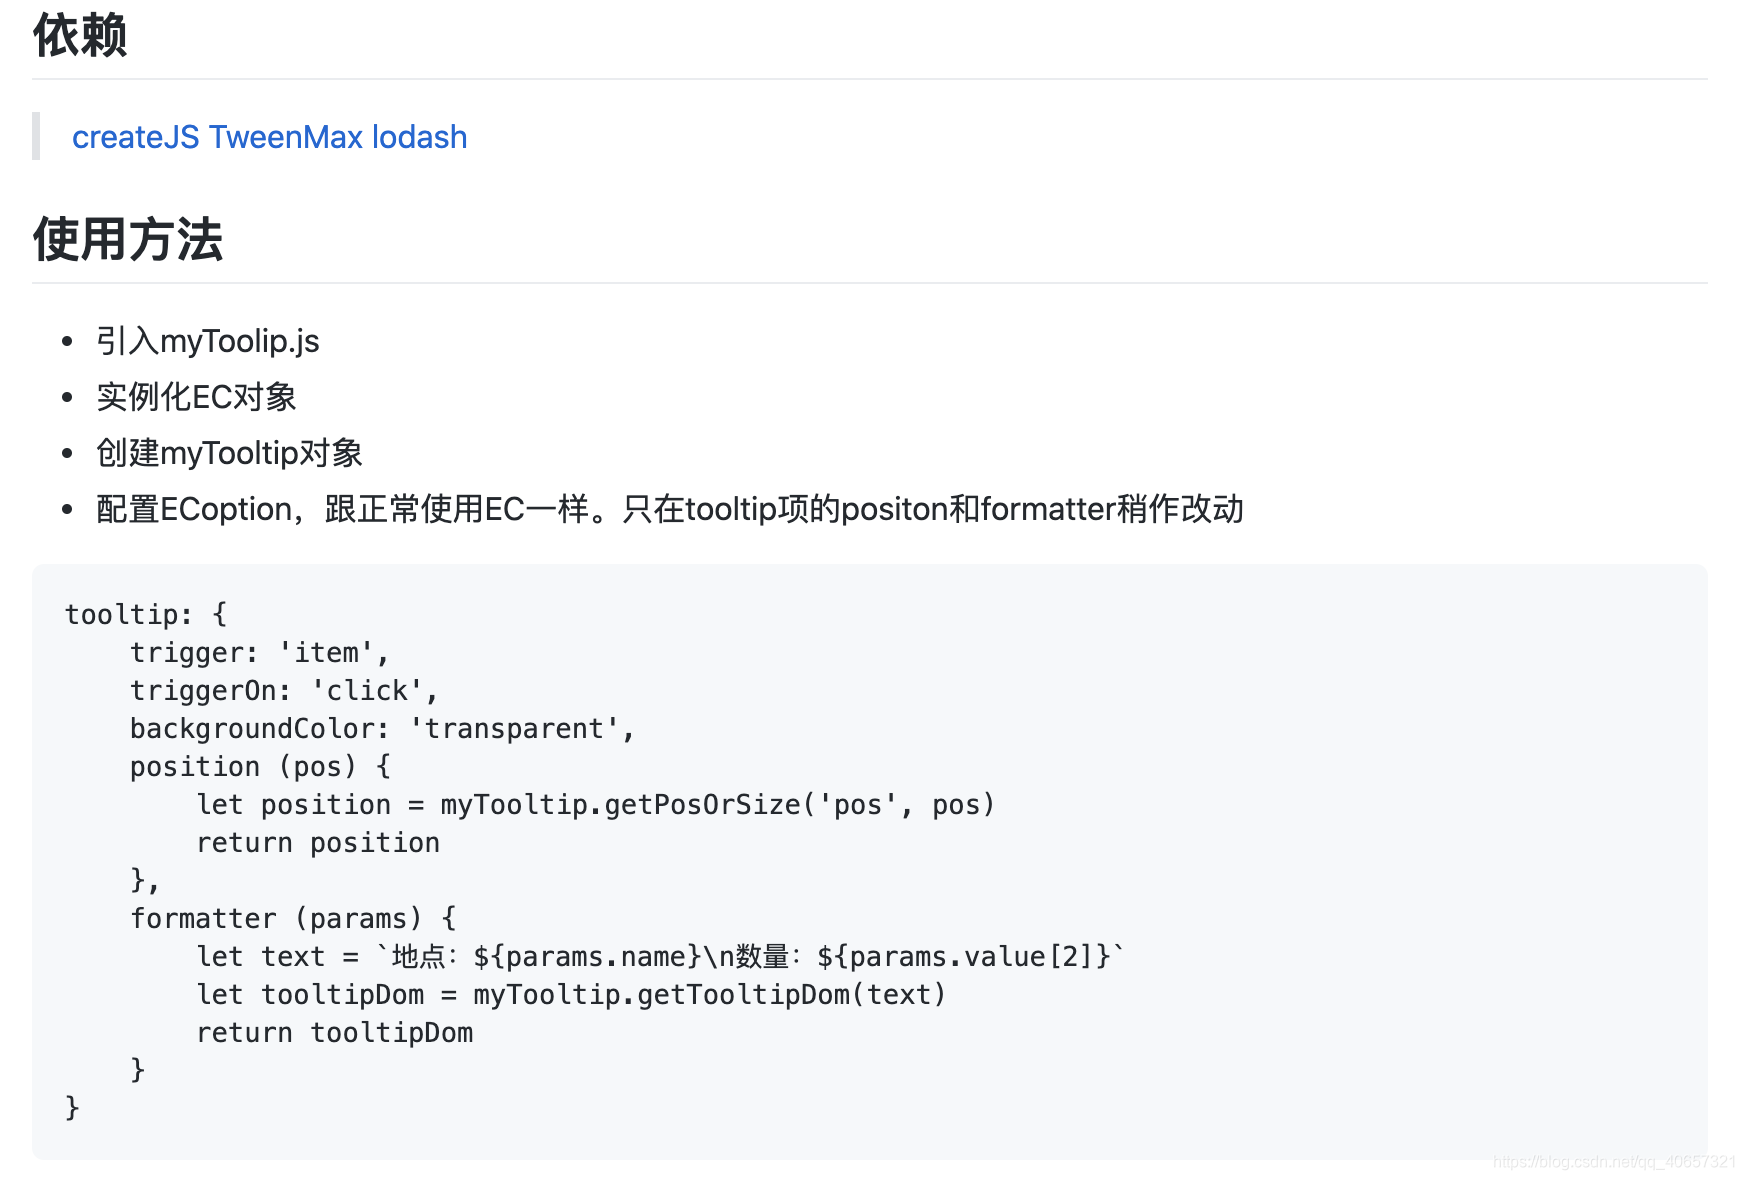Select the 实例化EC对象 list item
This screenshot has width=1744, height=1180.
point(196,397)
